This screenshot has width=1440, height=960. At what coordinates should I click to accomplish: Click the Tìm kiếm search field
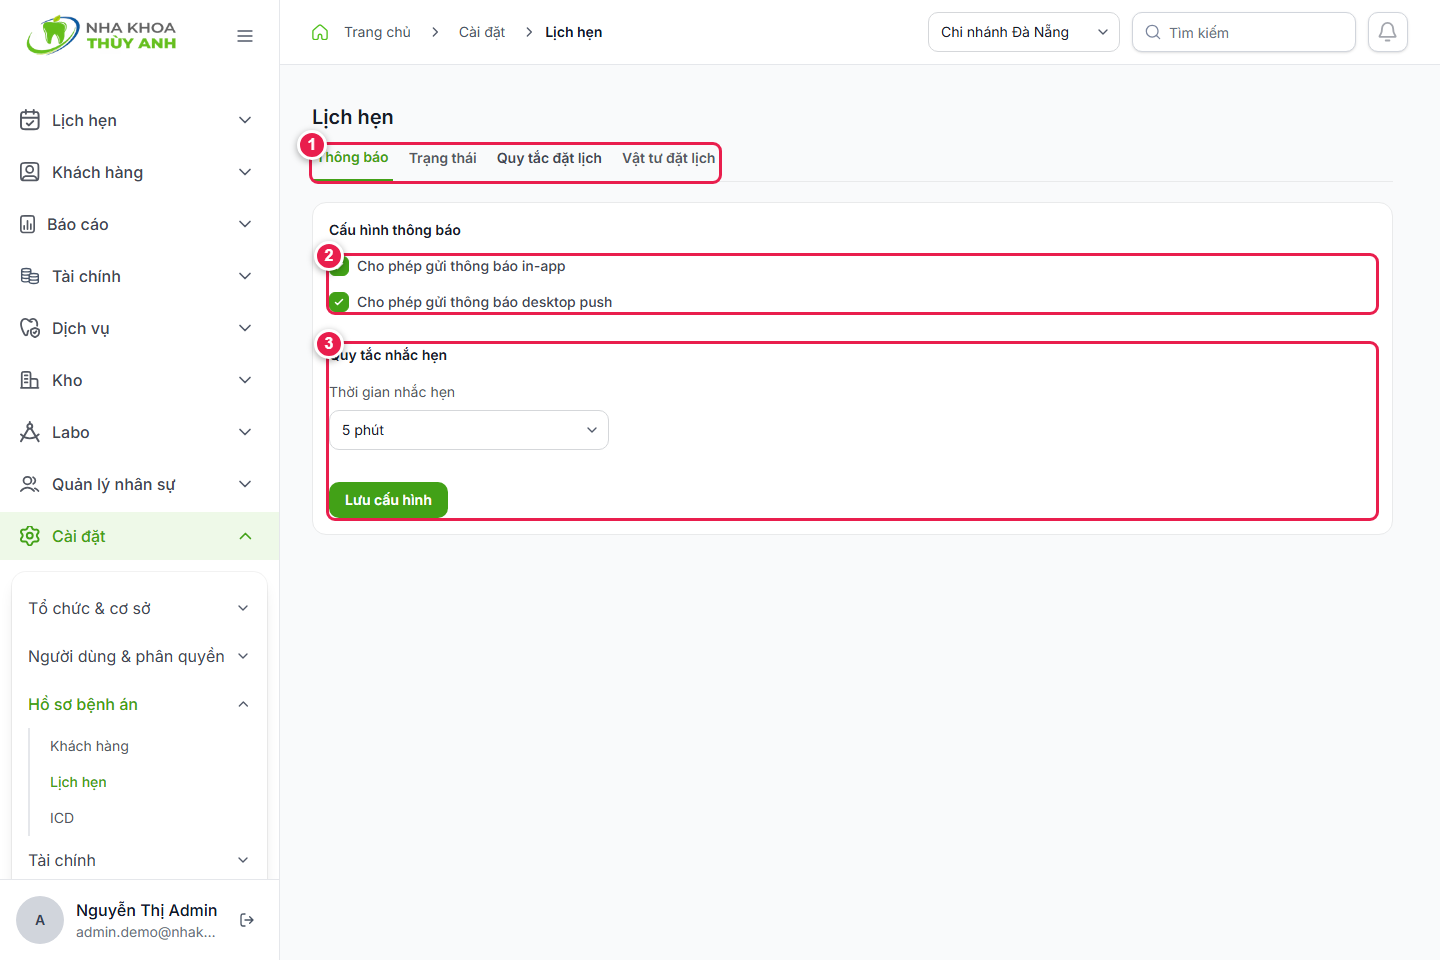tap(1244, 32)
